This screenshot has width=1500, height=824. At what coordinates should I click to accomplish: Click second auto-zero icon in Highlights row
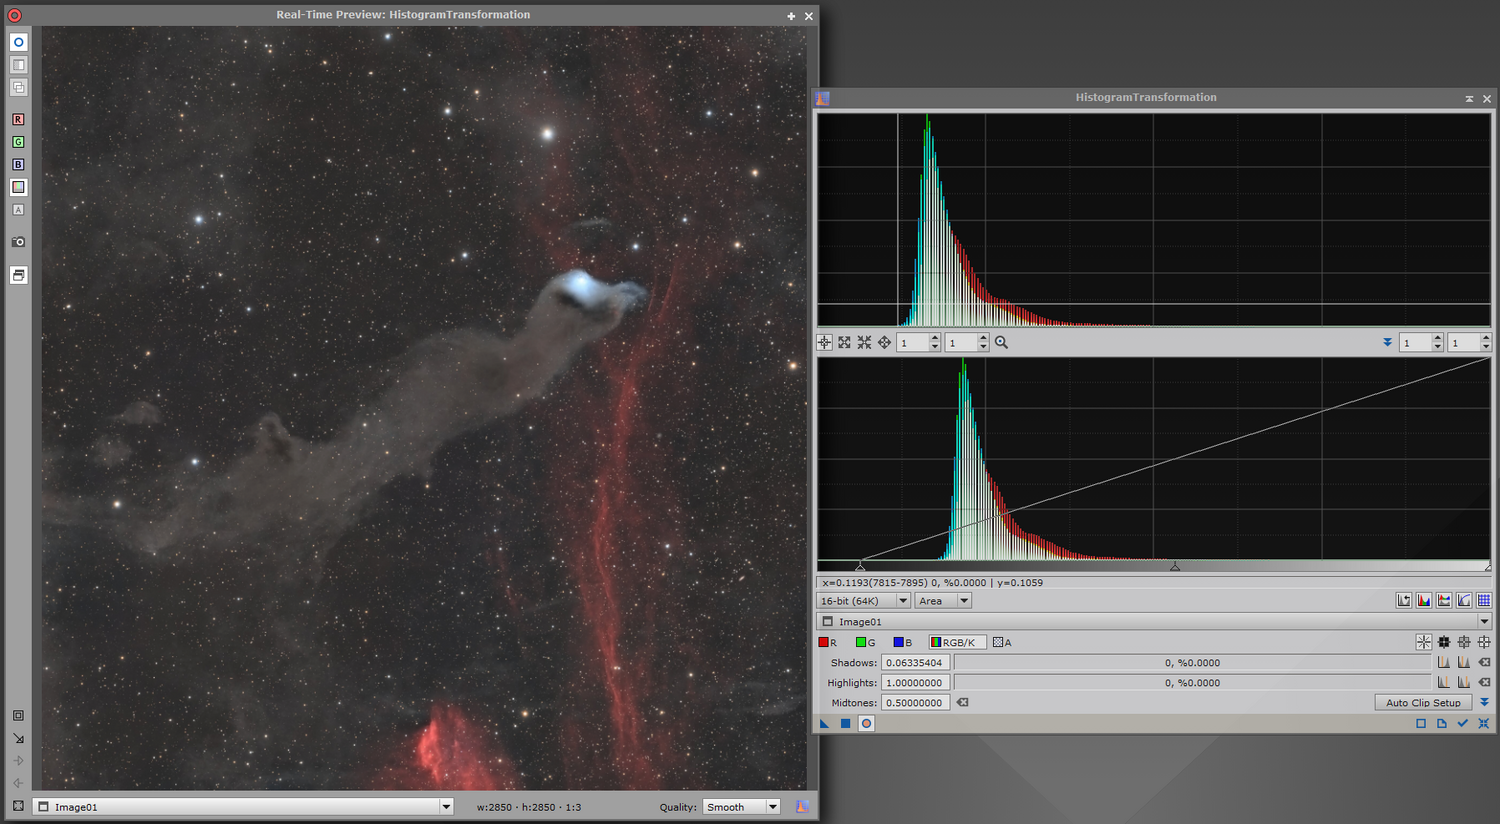pos(1464,683)
